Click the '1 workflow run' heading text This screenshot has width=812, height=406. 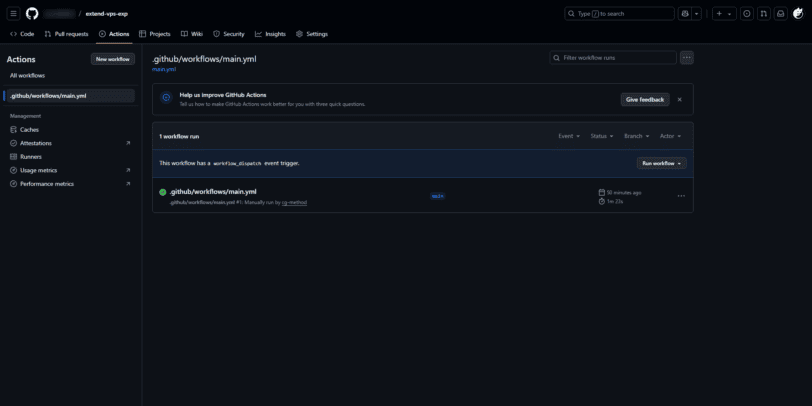179,137
